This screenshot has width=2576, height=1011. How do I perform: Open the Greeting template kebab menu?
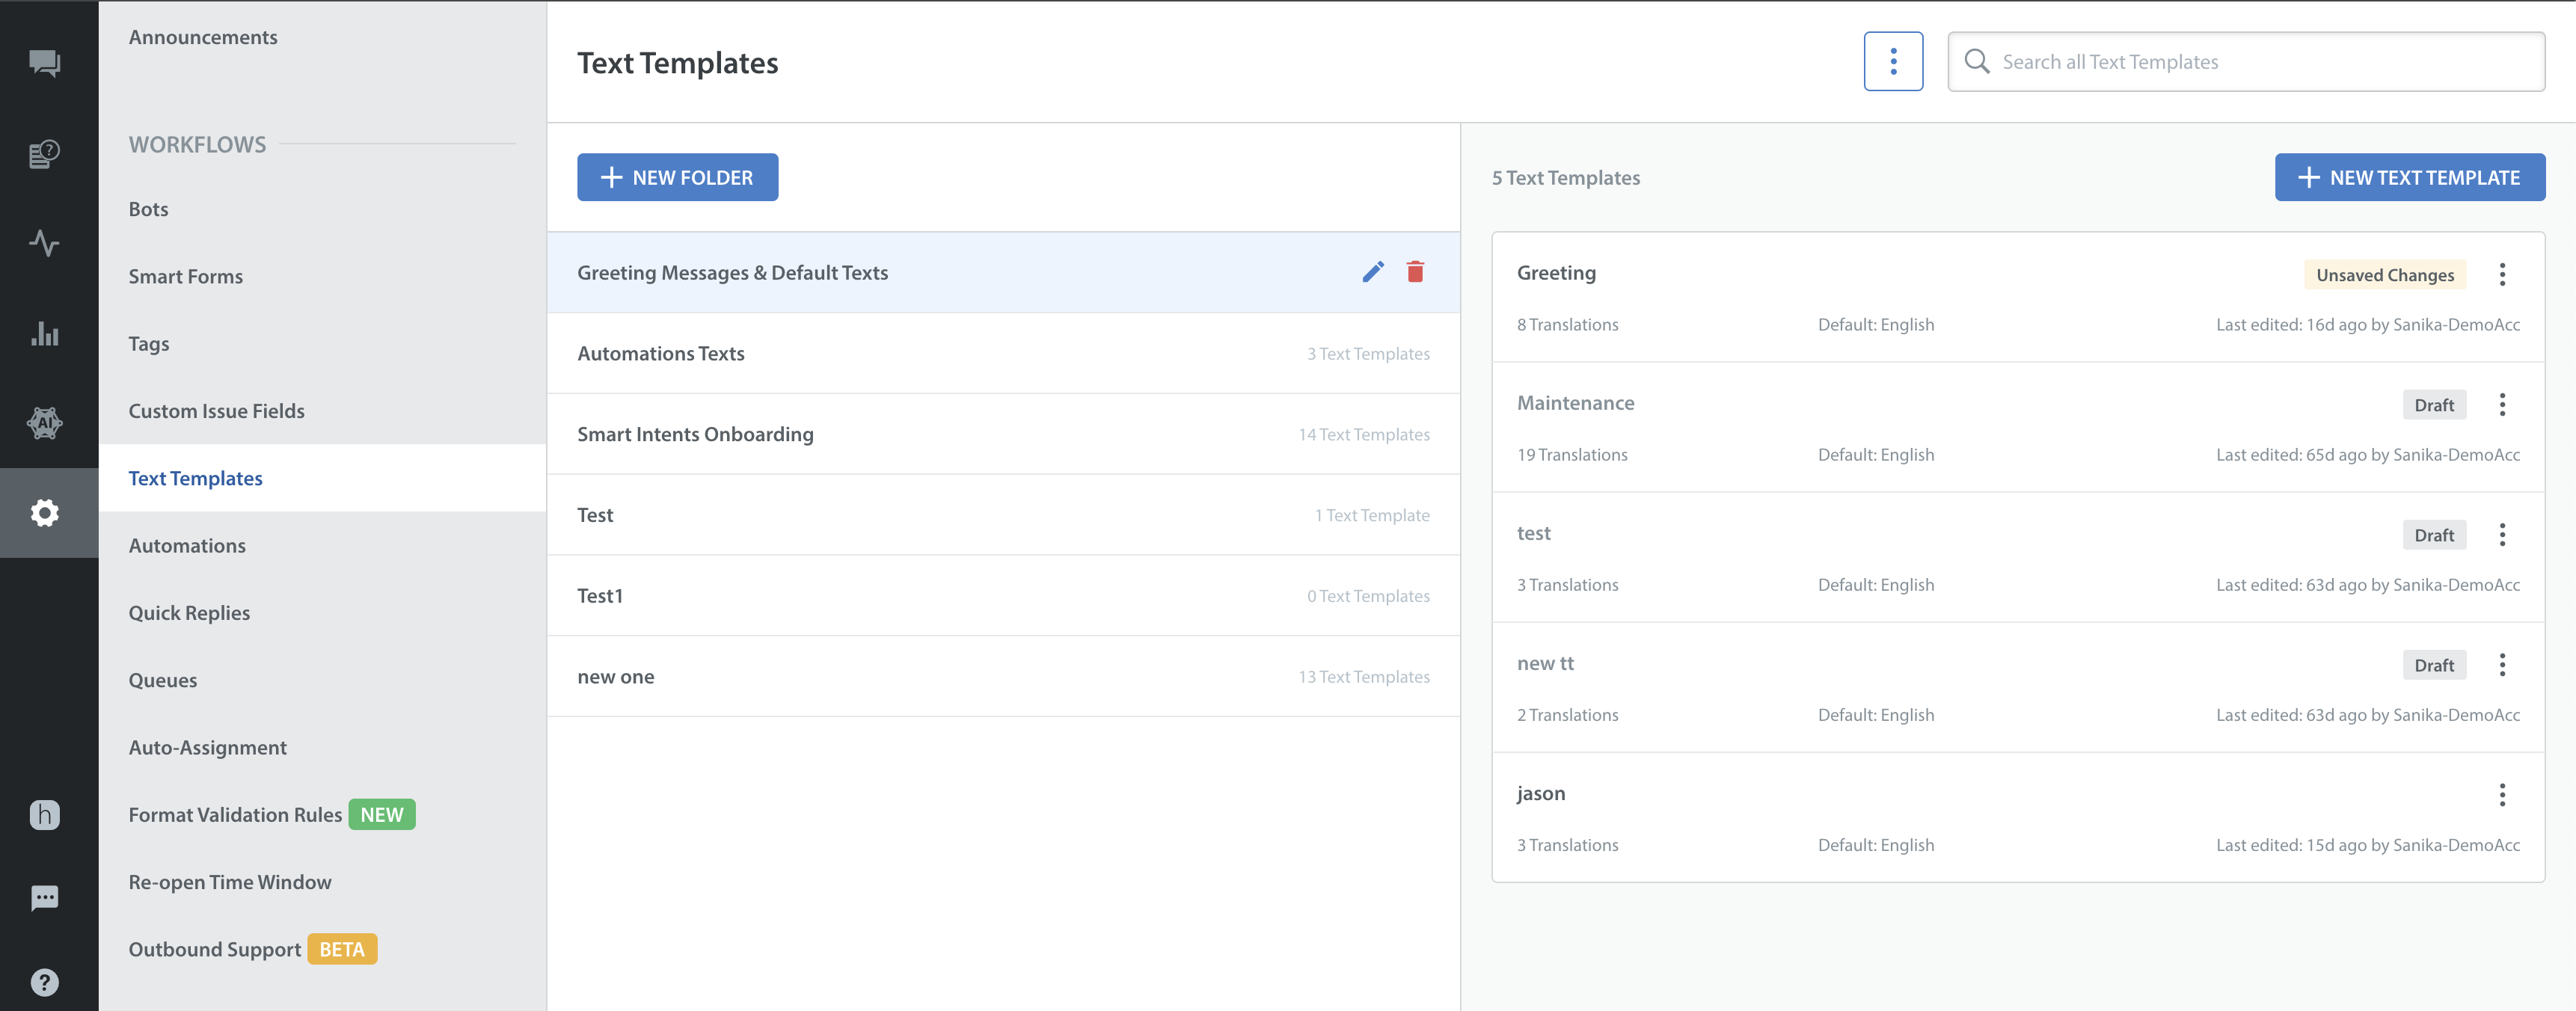[2502, 275]
